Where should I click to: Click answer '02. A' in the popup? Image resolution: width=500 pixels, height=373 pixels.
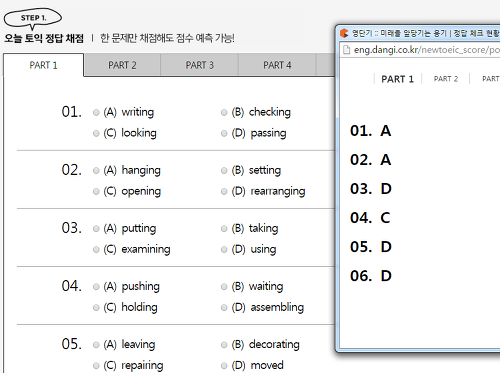[371, 160]
